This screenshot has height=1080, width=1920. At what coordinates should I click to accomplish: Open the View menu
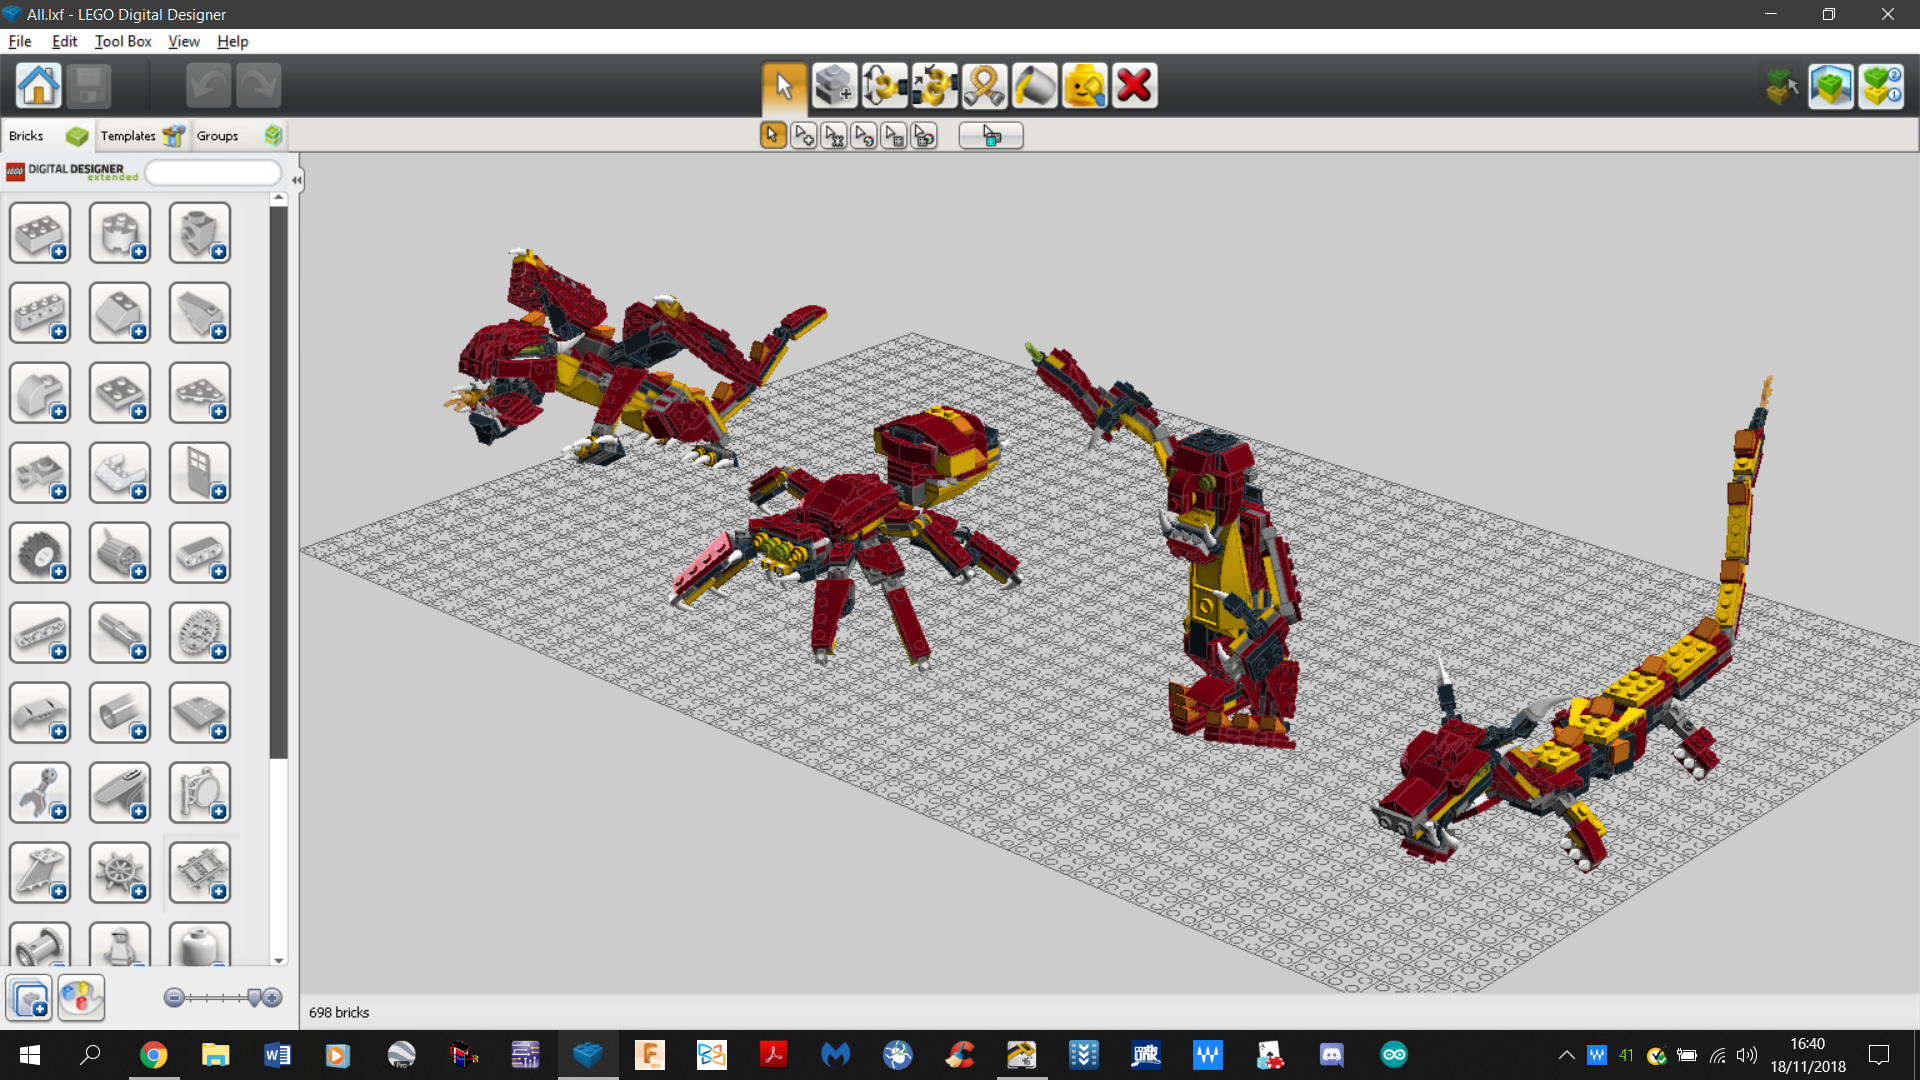pos(184,41)
